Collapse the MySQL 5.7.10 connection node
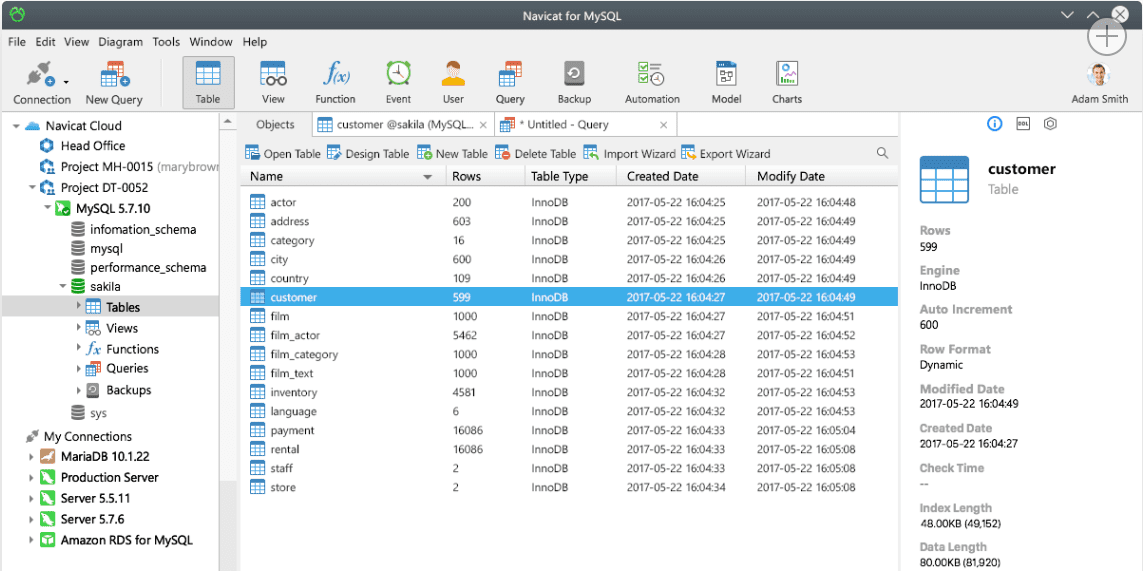This screenshot has height=571, width=1143. click(47, 208)
